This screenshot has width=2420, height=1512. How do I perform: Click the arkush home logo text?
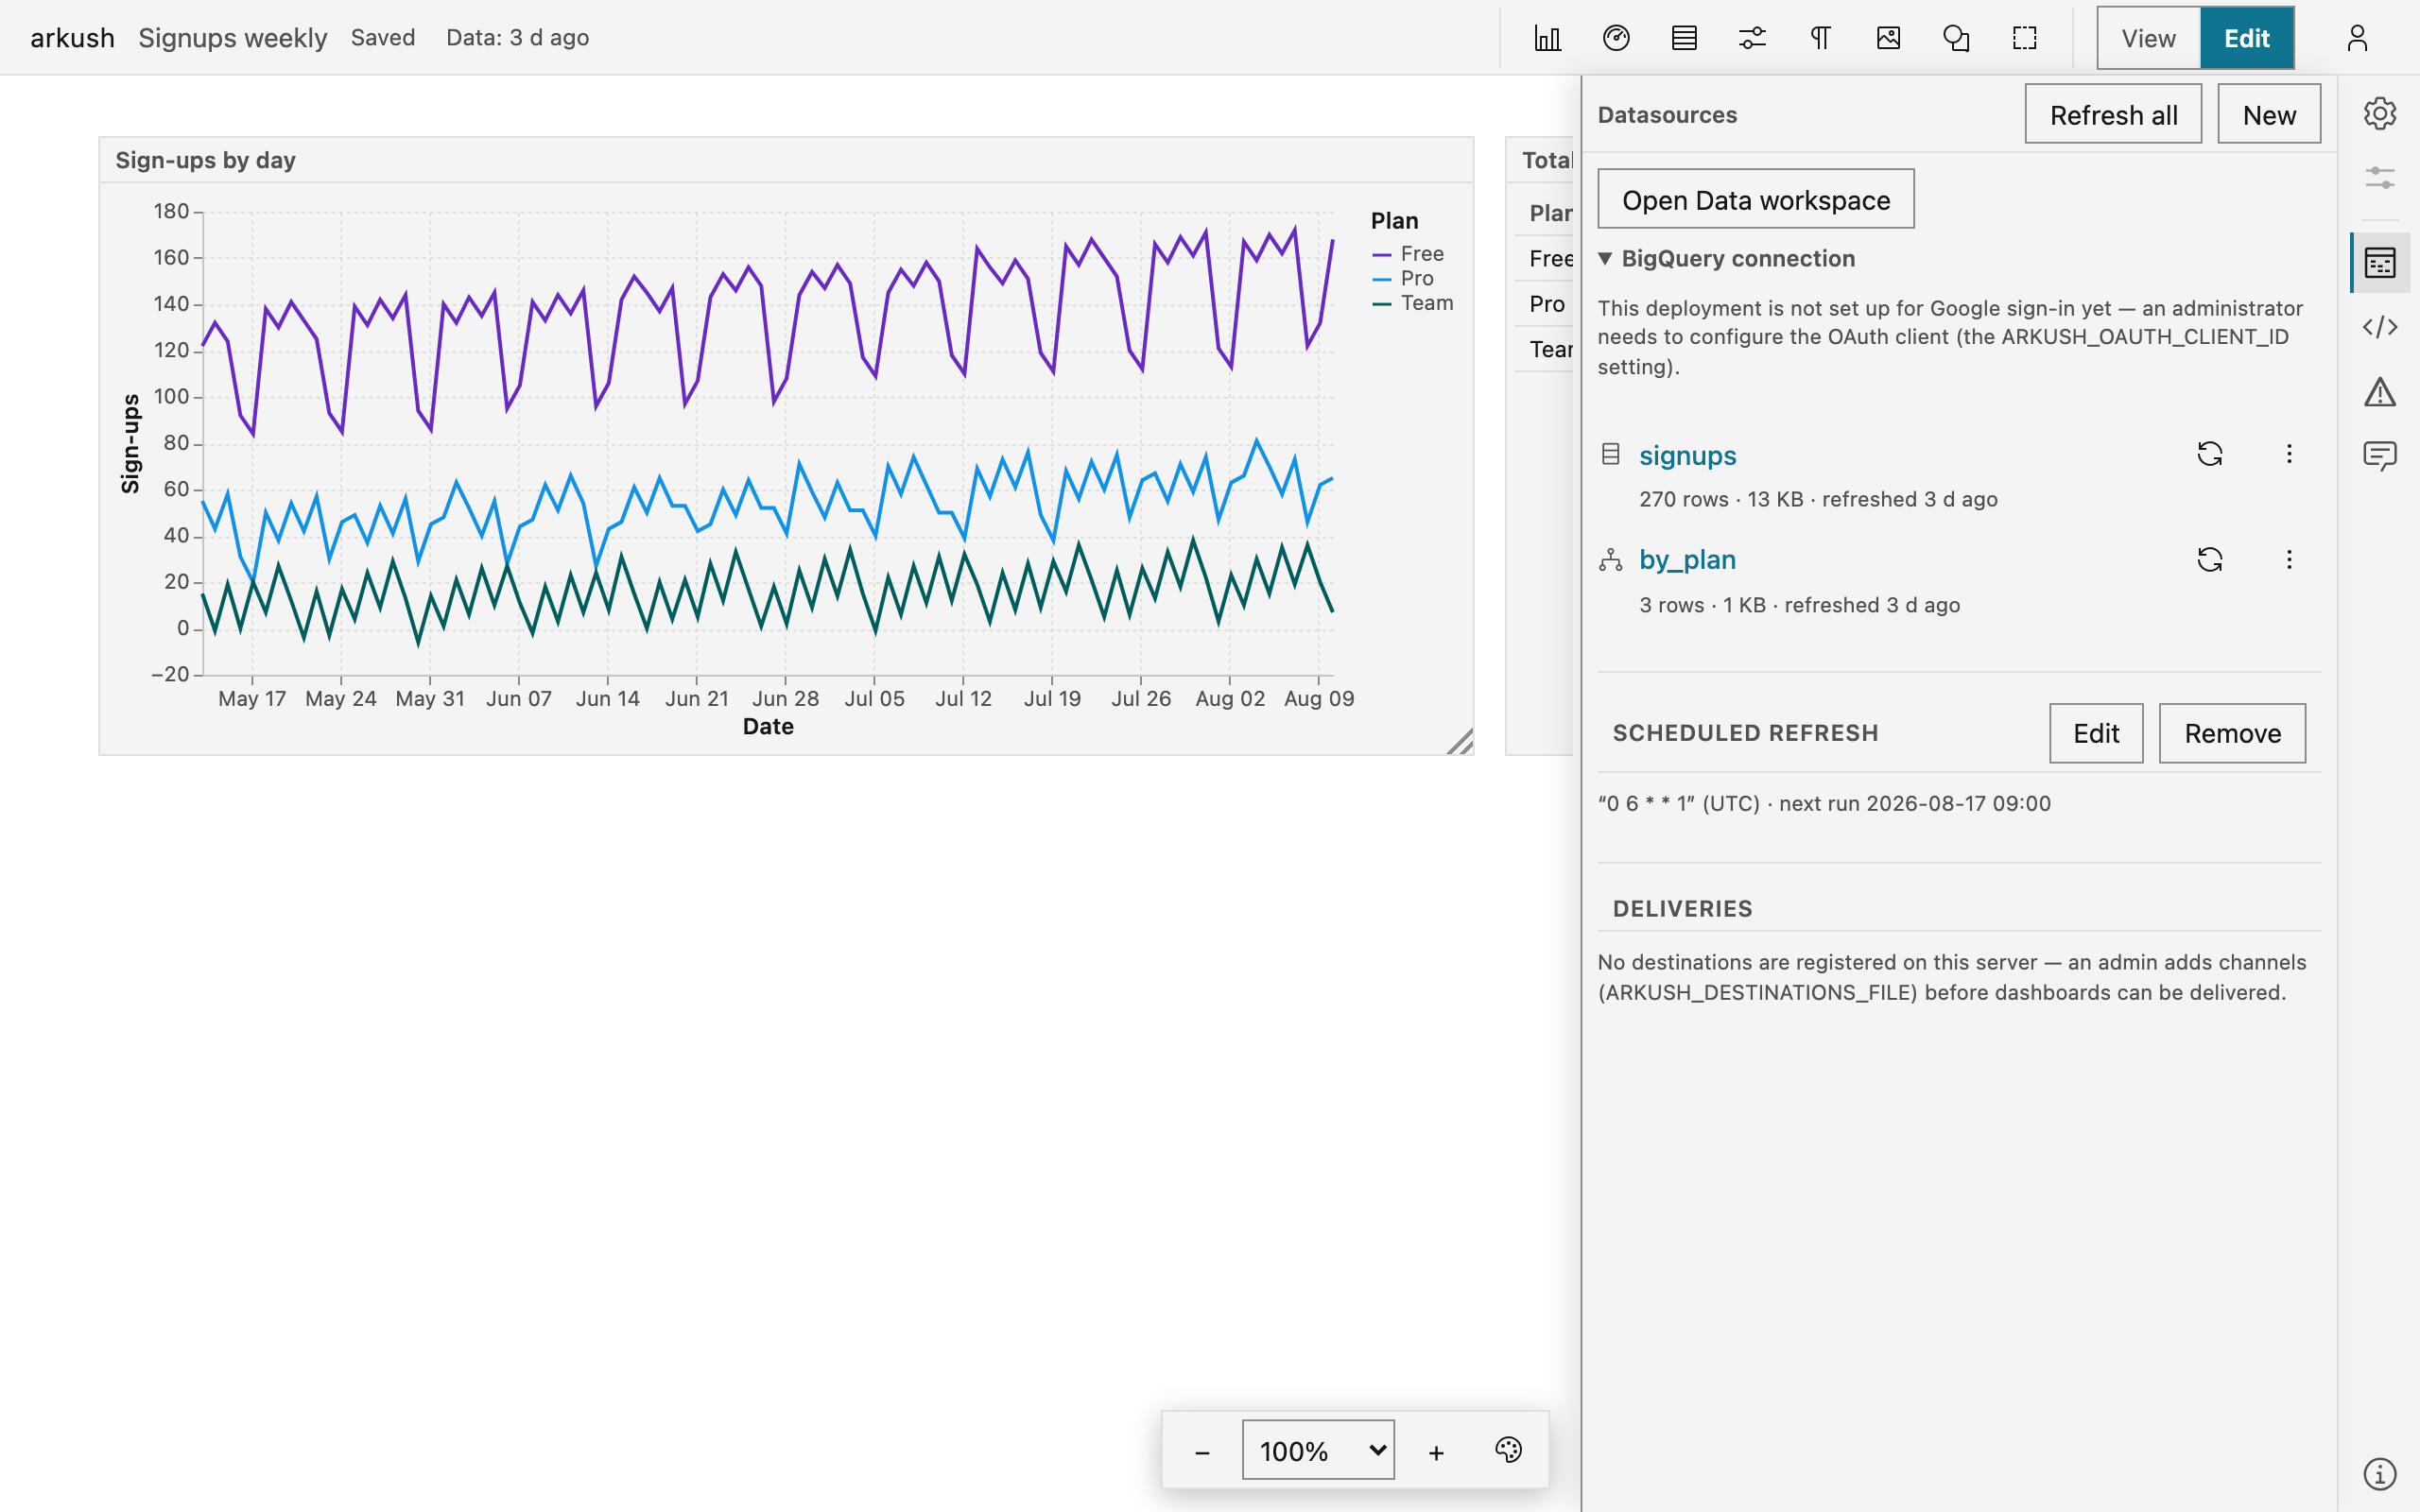72,38
